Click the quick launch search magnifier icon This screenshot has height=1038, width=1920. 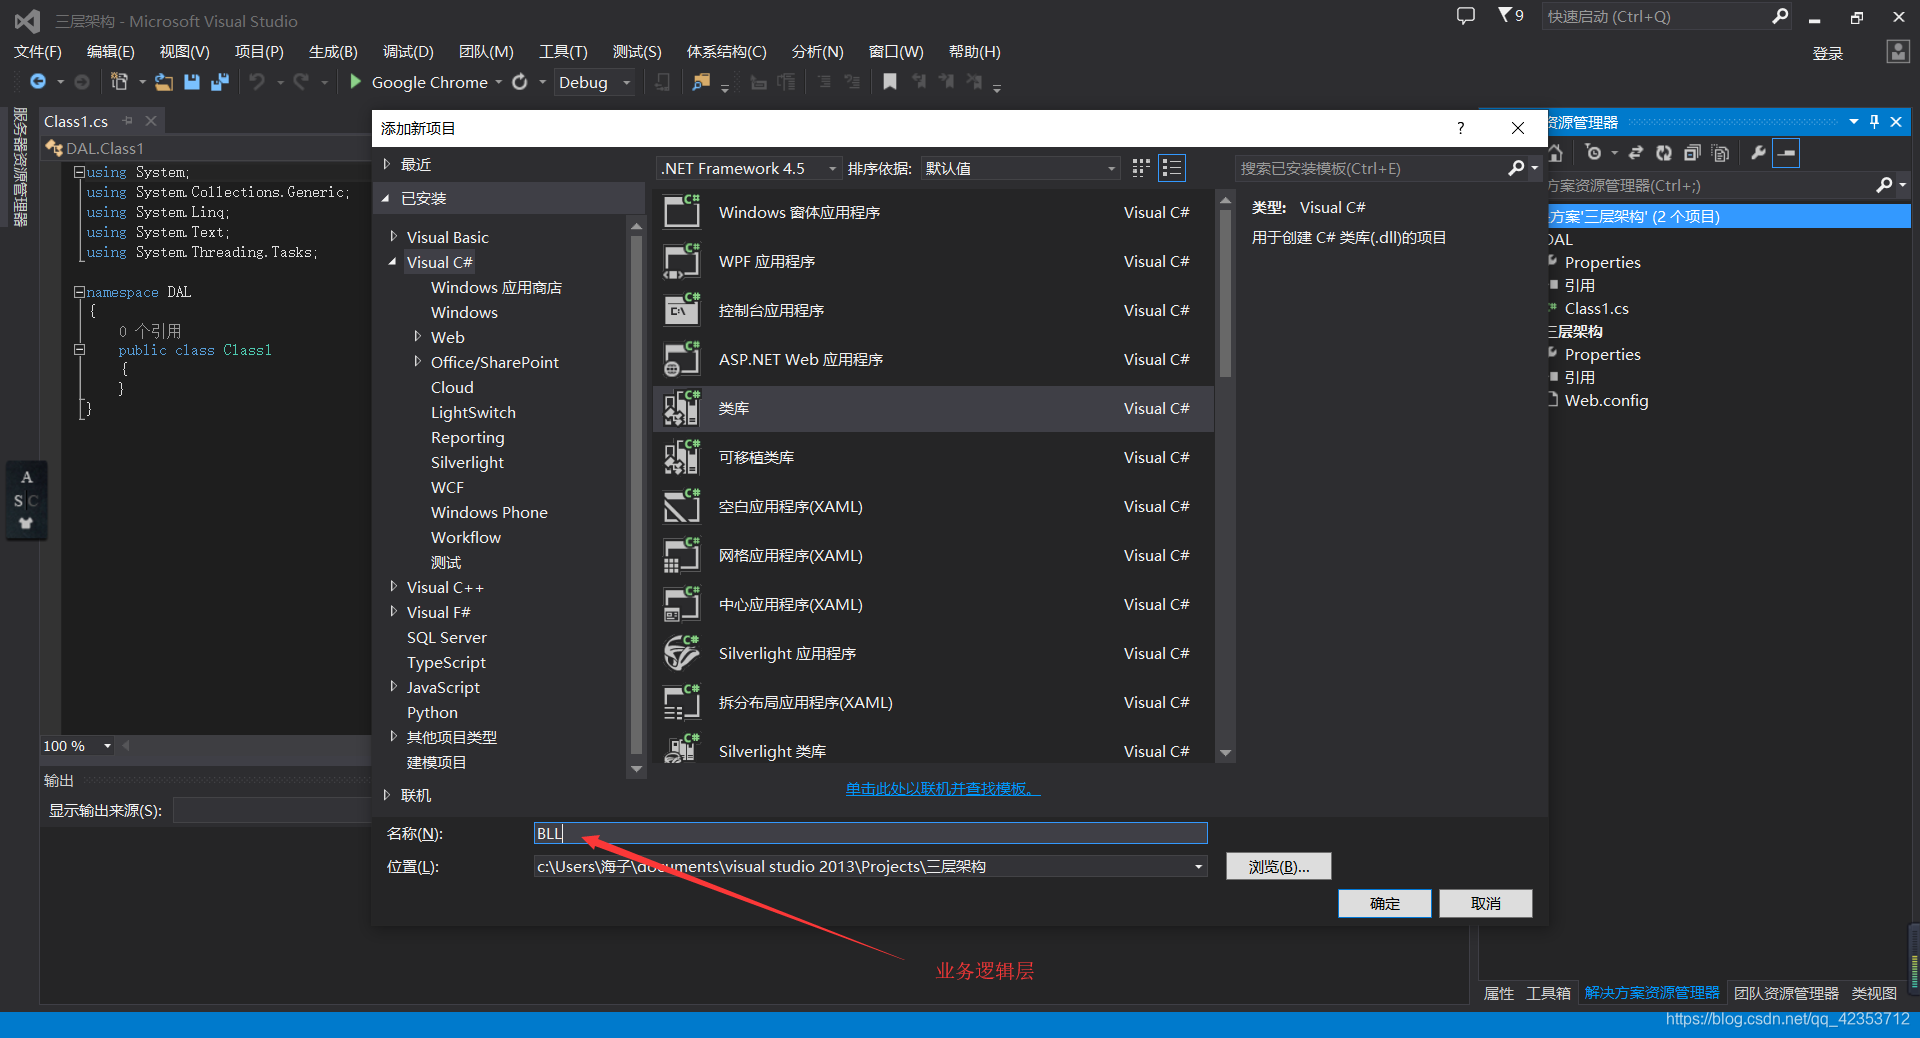(x=1780, y=16)
